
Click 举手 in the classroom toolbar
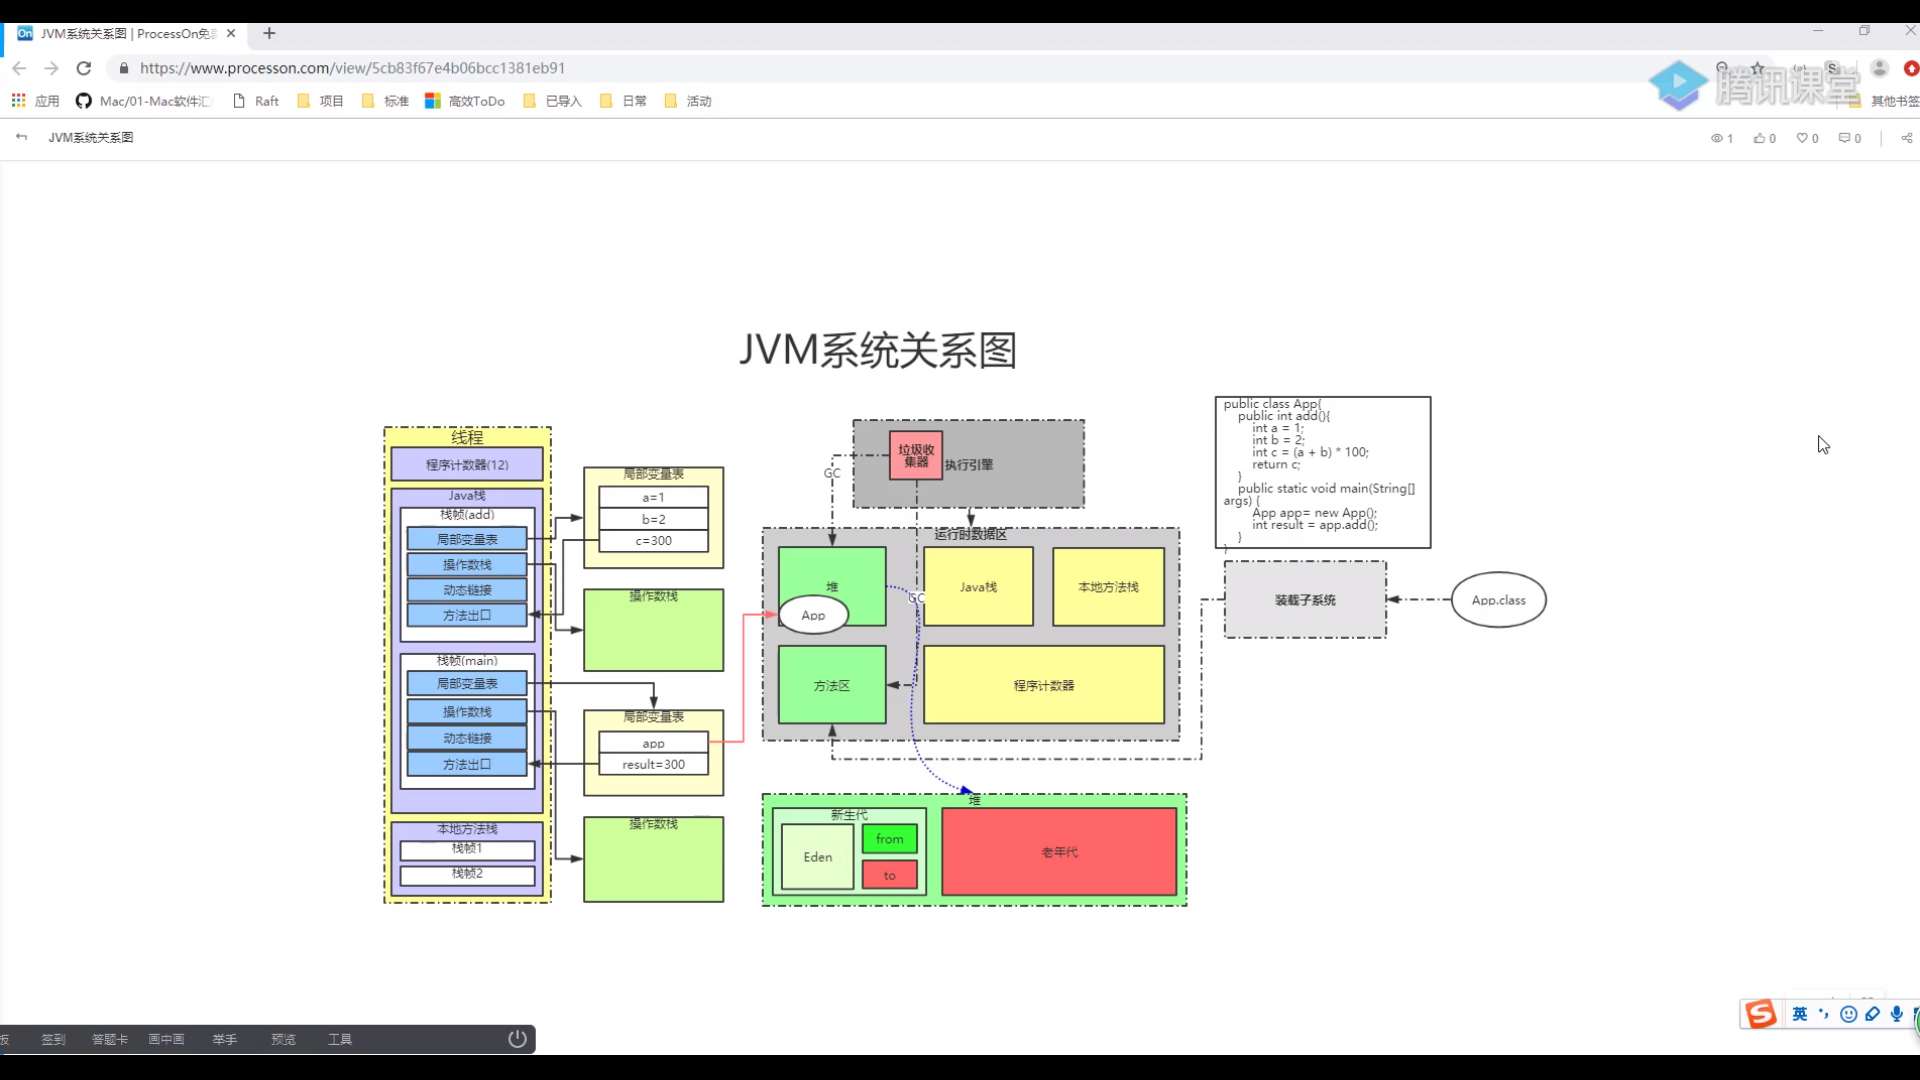[x=224, y=1039]
